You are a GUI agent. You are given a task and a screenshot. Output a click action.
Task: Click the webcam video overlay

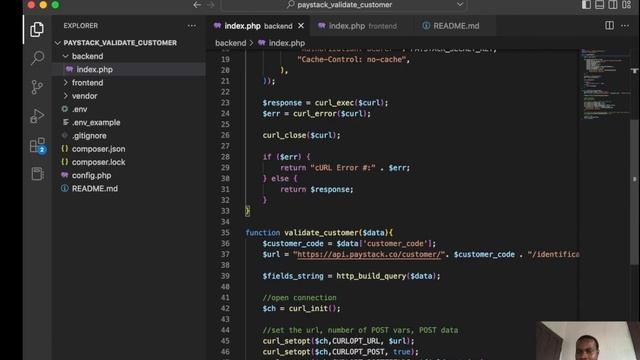588,341
